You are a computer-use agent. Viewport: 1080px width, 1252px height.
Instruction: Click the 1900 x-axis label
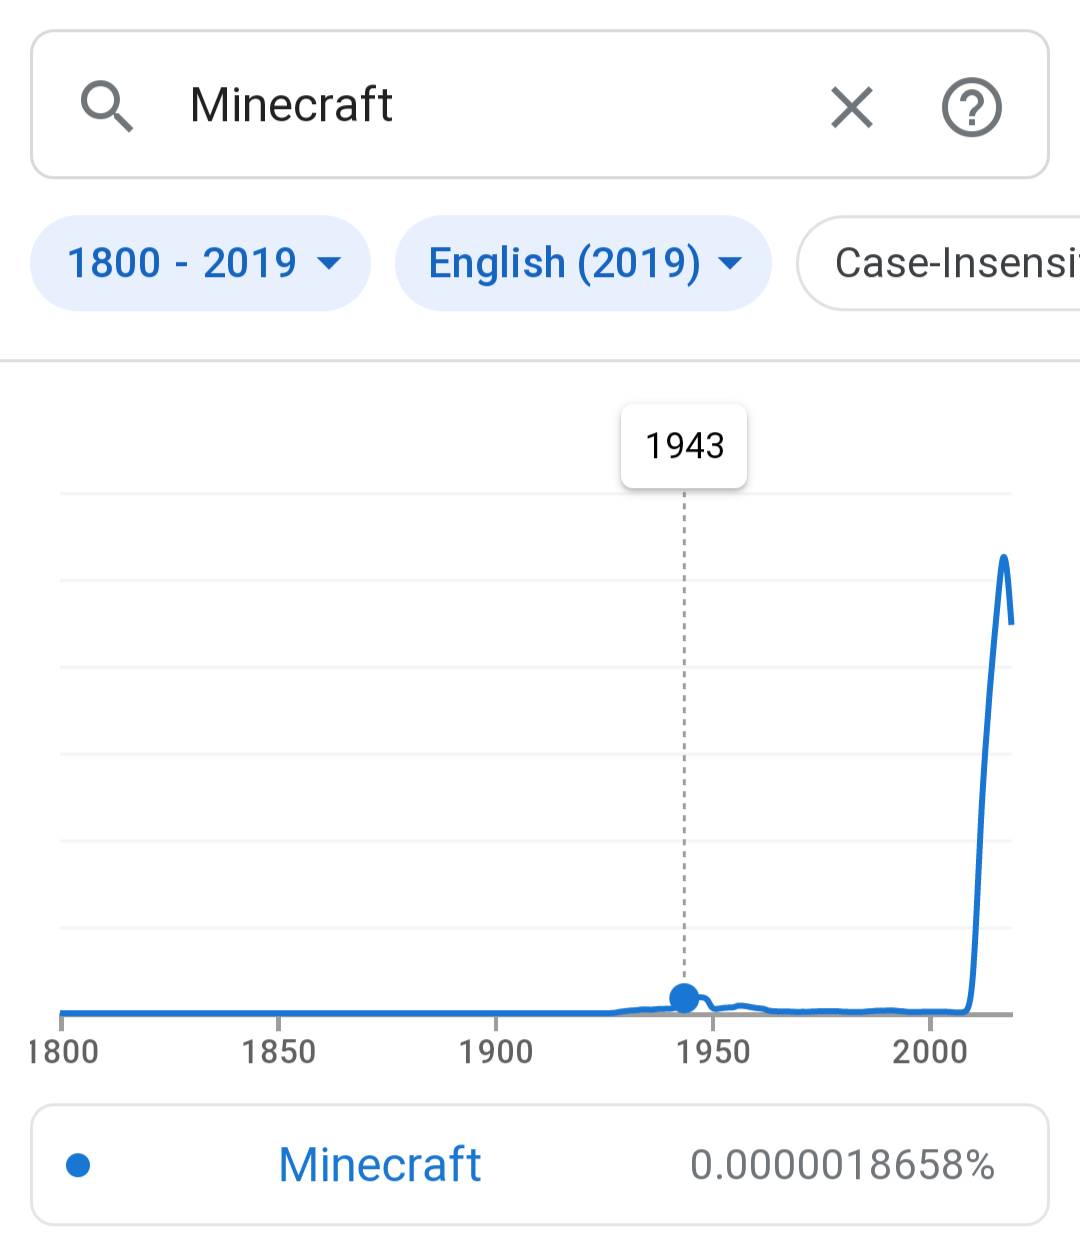click(496, 1052)
